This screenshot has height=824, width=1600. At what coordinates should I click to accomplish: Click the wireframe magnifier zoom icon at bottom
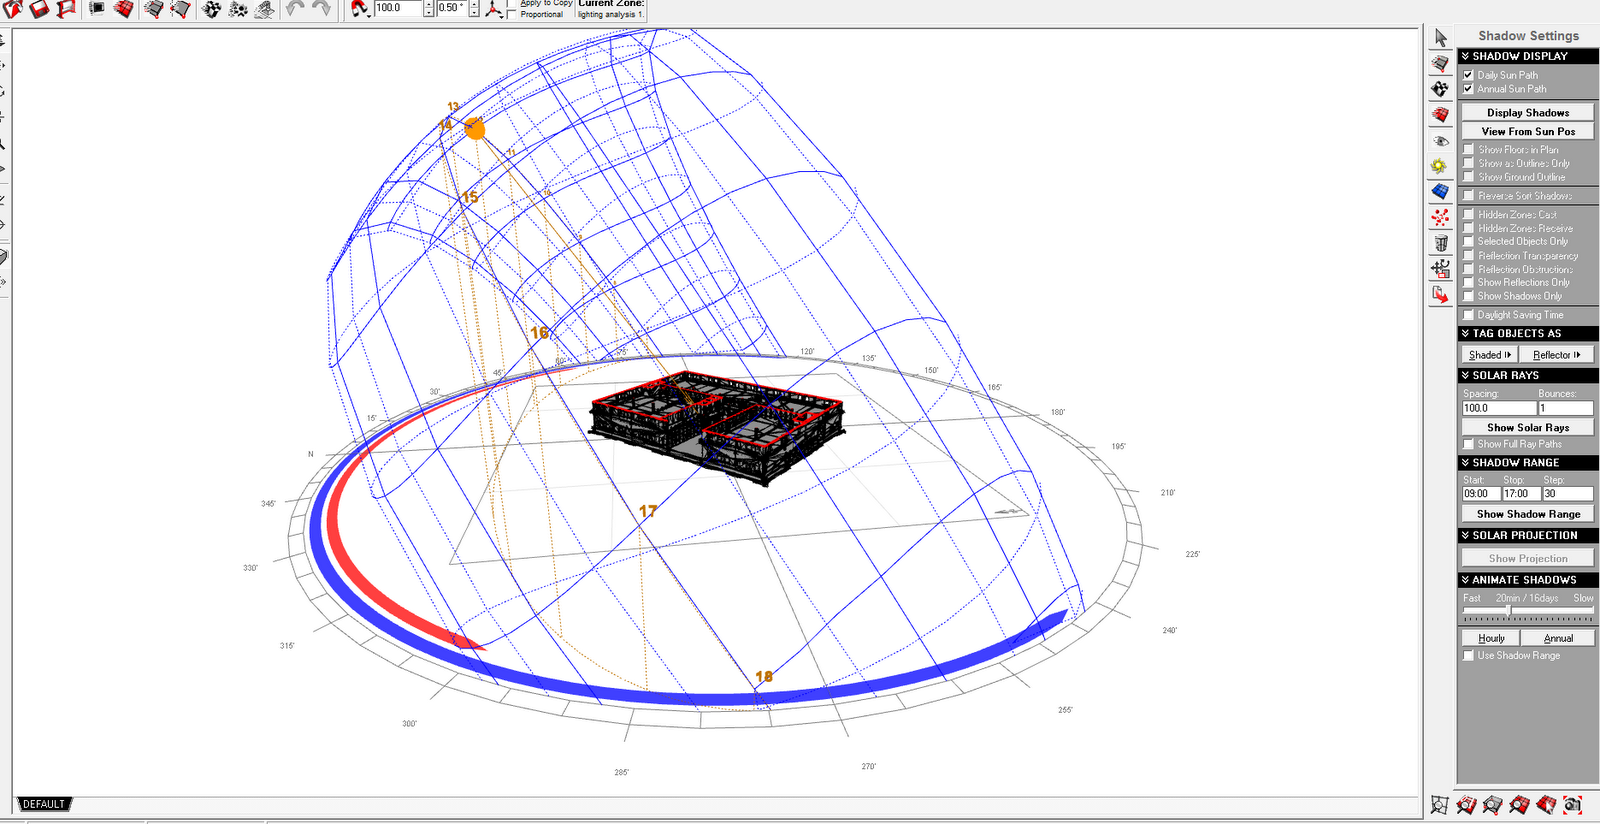(1439, 805)
